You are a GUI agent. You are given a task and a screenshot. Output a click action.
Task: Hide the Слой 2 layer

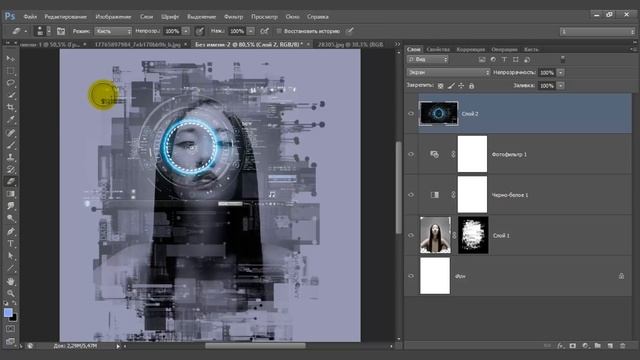point(411,114)
